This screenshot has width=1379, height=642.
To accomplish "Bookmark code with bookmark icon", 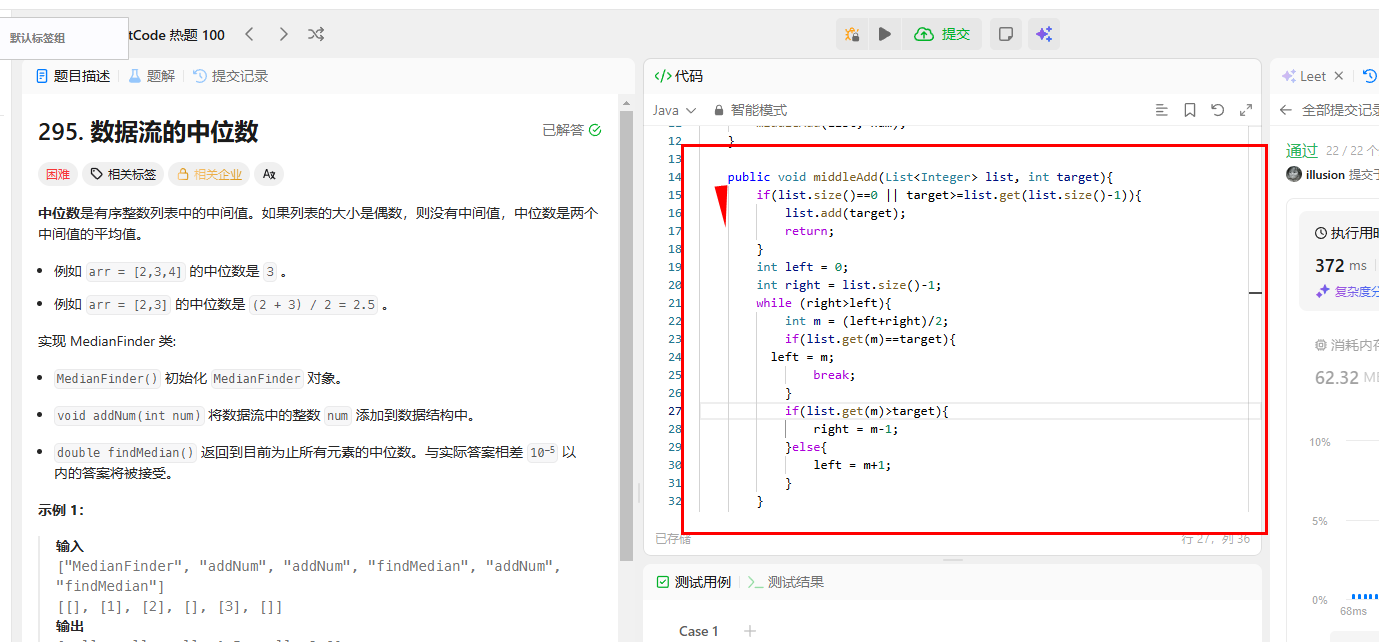I will pos(1190,110).
